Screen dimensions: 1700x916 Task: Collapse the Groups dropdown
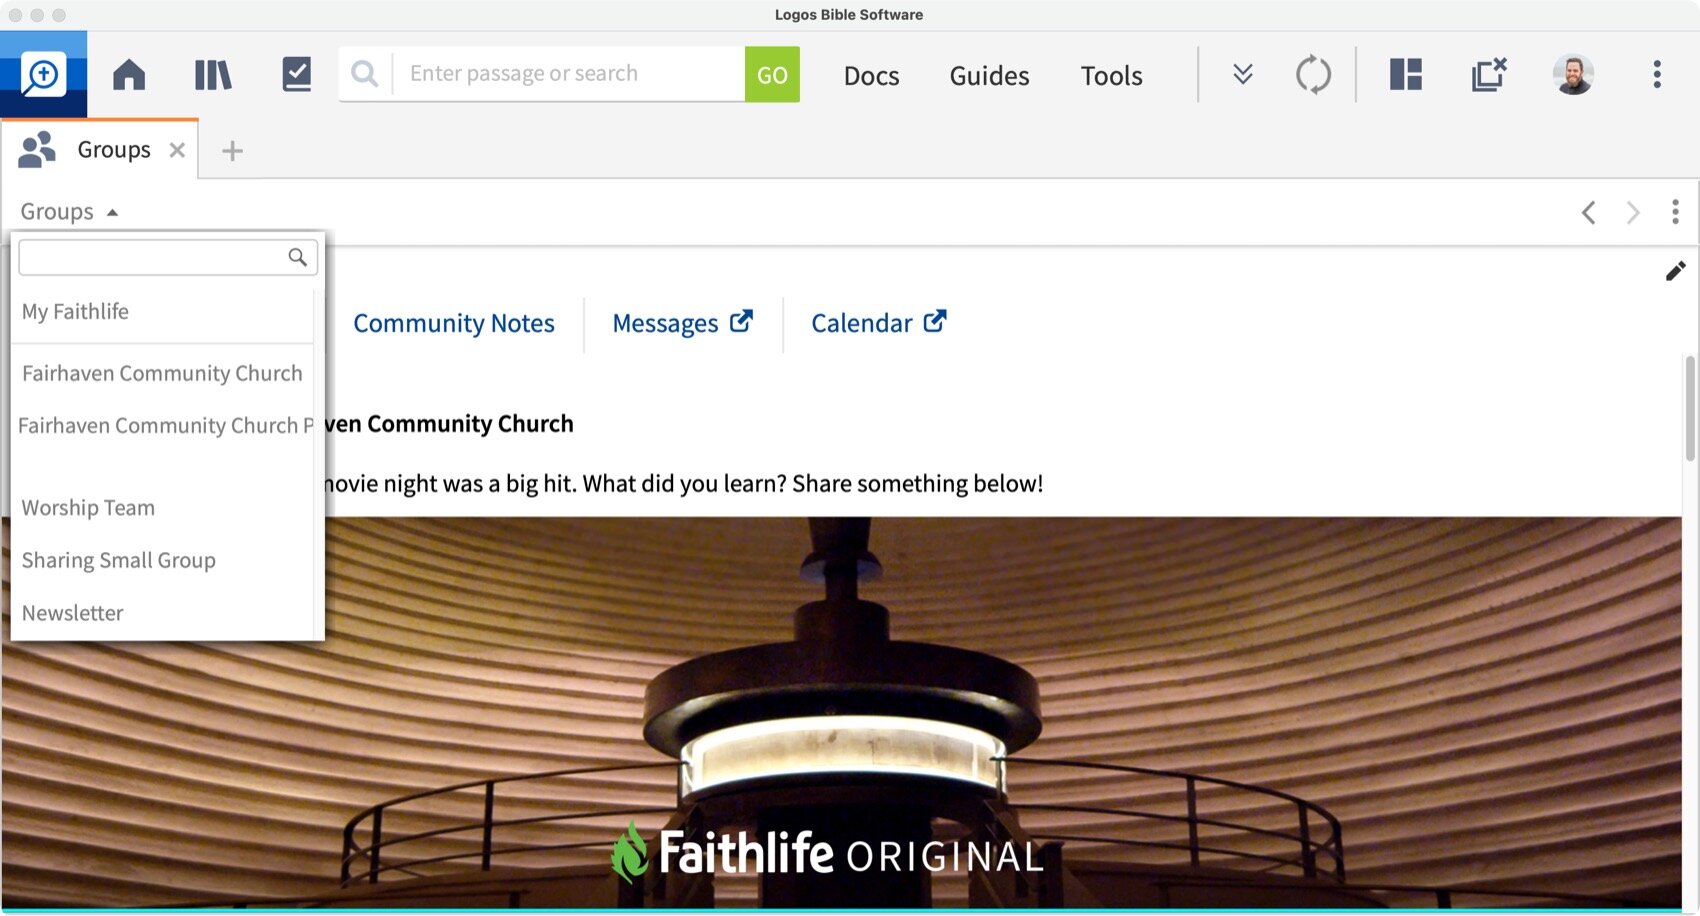click(x=69, y=212)
